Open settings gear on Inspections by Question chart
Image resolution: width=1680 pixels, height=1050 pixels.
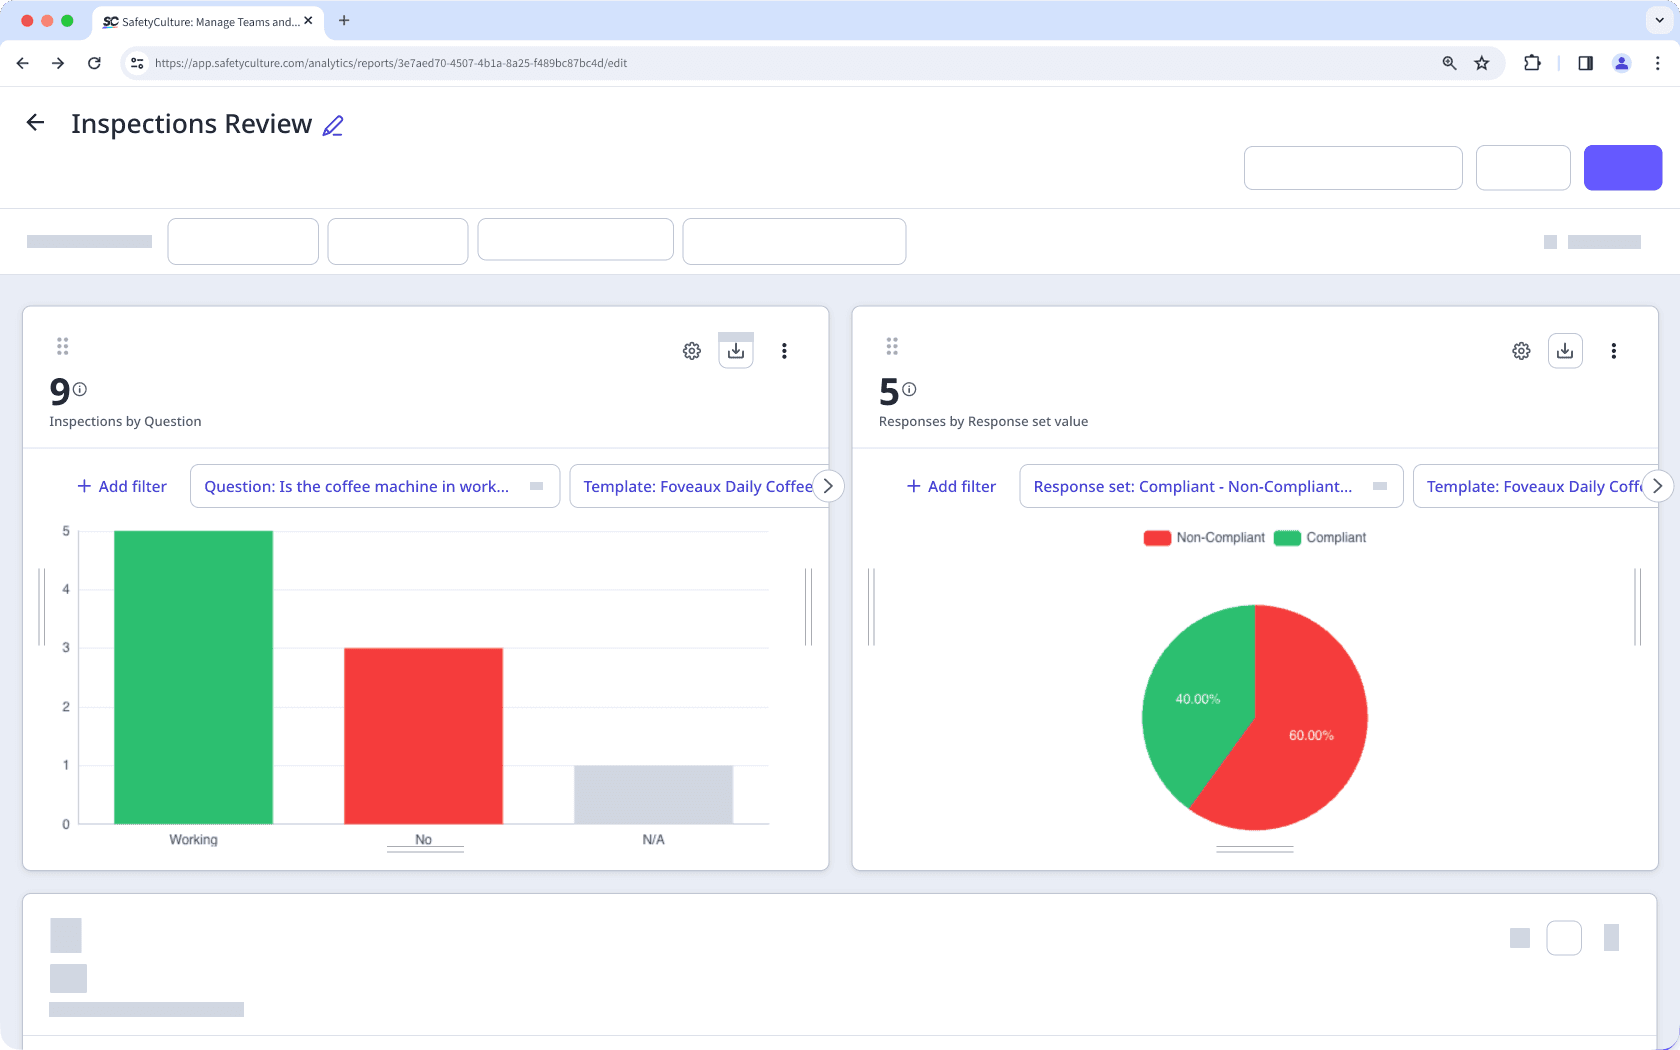click(691, 351)
